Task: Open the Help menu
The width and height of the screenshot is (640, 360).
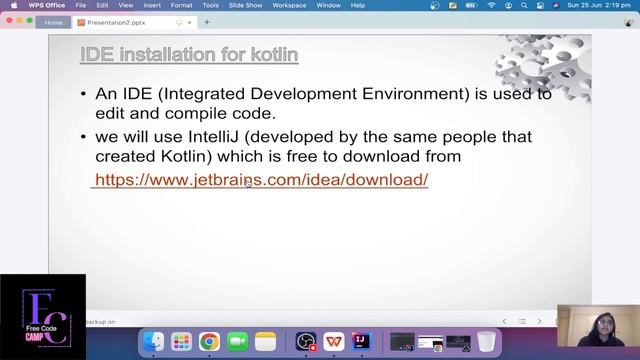Action: pos(358,5)
